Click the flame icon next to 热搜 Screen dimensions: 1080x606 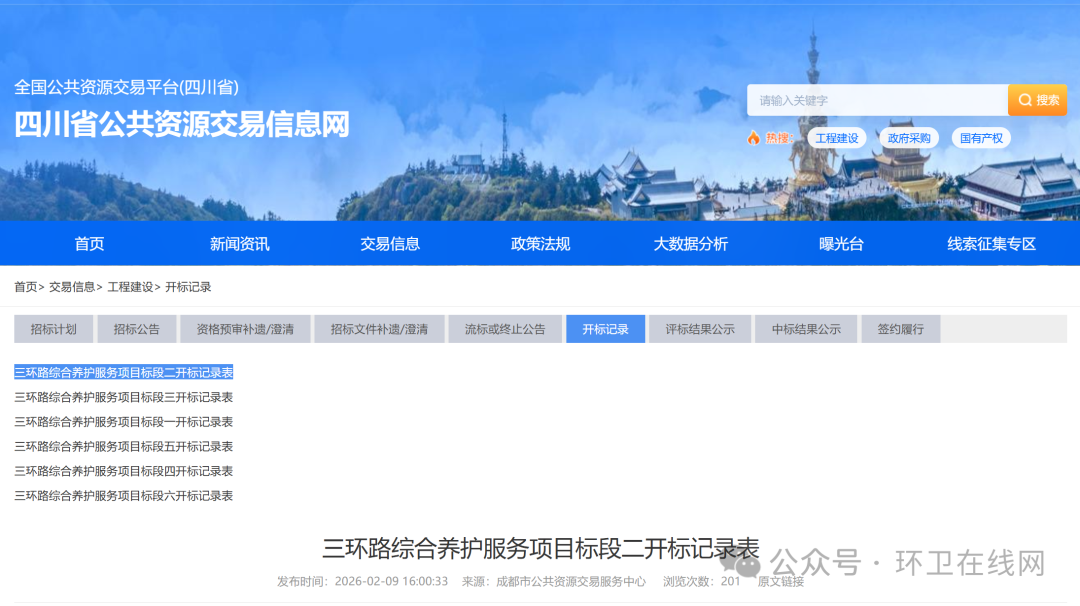coord(754,138)
